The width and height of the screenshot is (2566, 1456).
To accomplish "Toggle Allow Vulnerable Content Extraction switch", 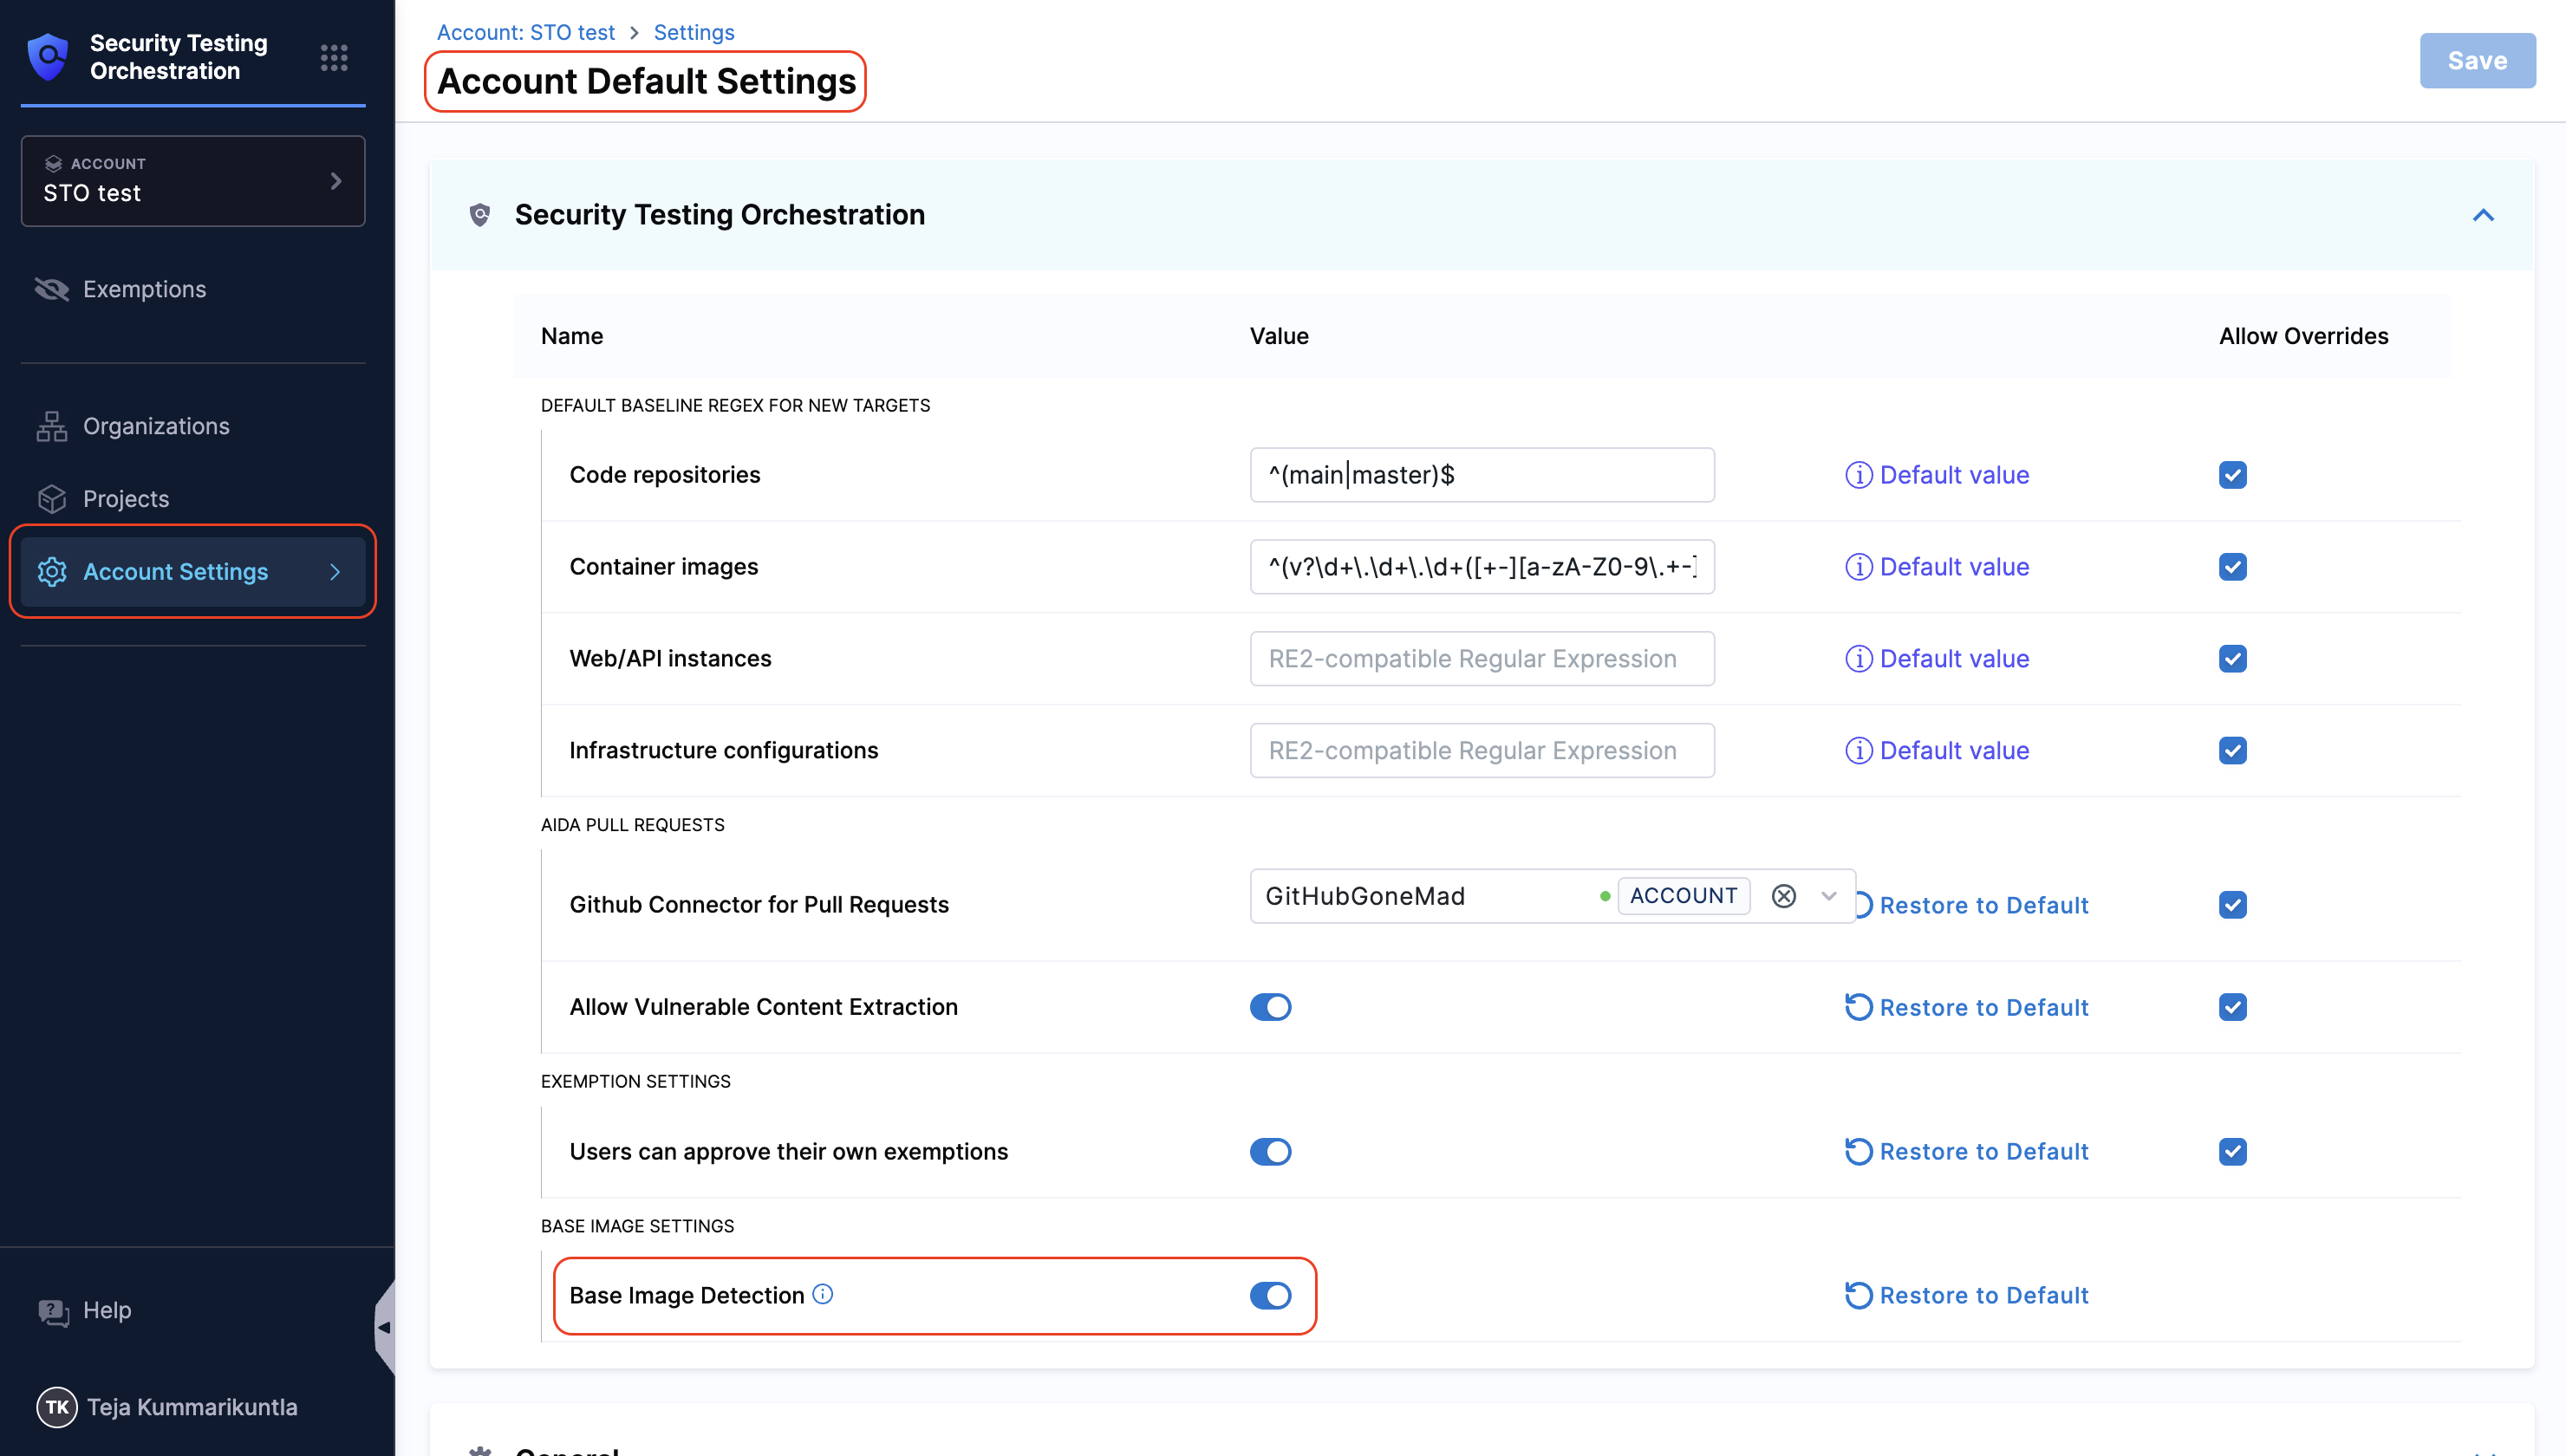I will click(1270, 1007).
